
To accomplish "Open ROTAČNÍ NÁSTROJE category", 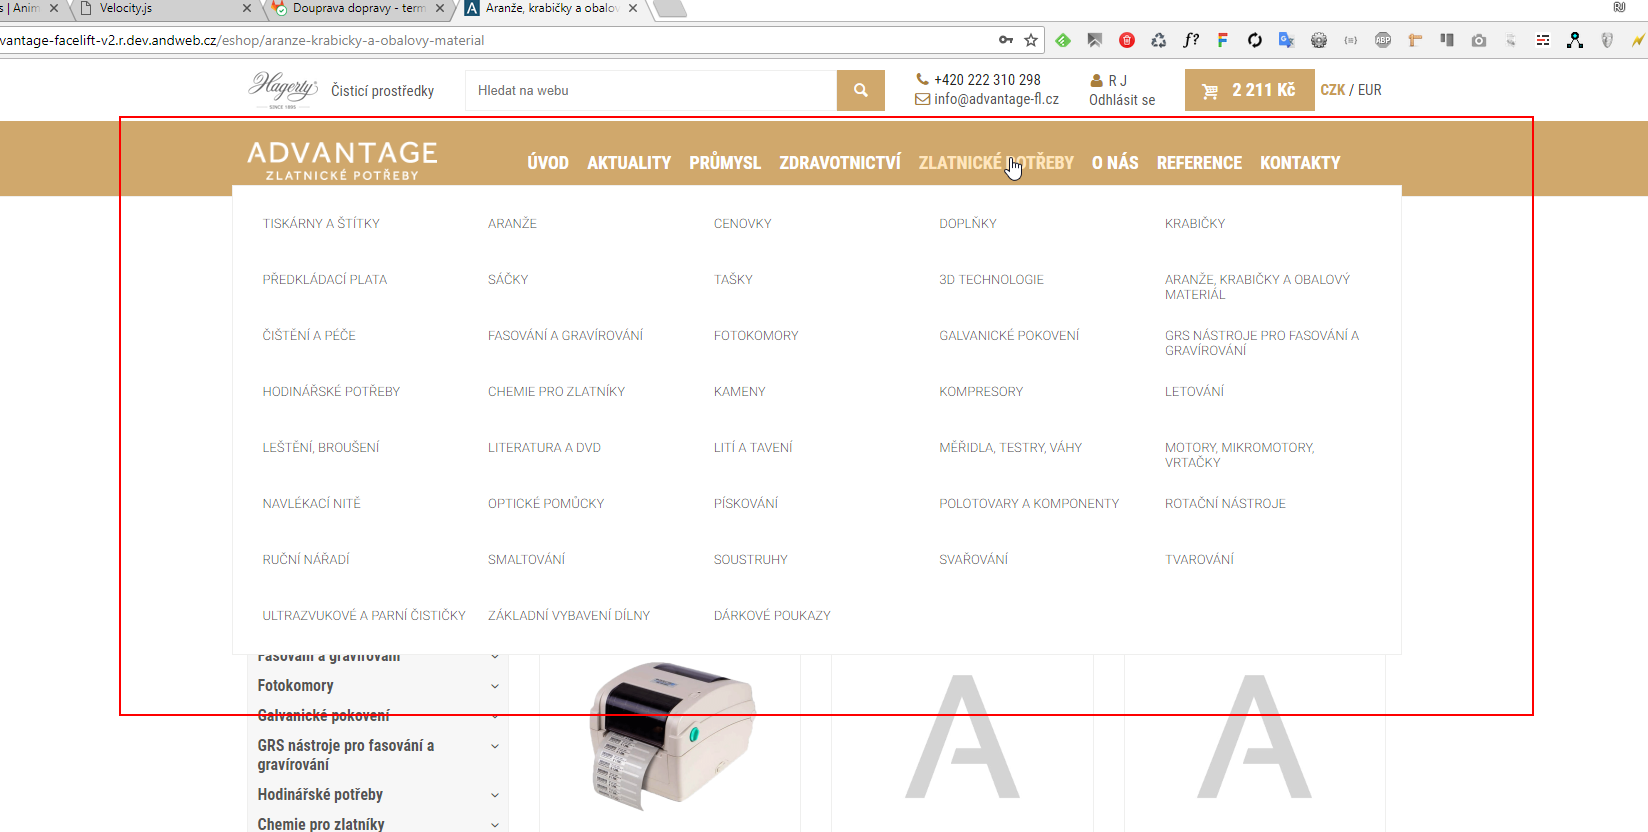I will pyautogui.click(x=1225, y=503).
